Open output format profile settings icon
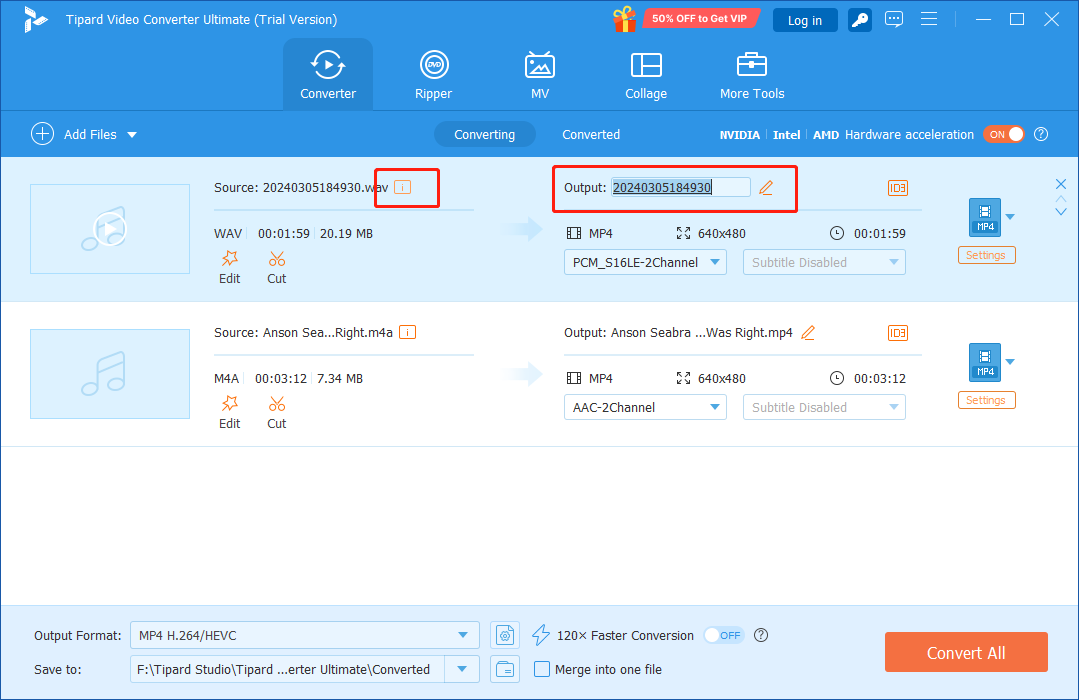The width and height of the screenshot is (1079, 700). pos(504,635)
